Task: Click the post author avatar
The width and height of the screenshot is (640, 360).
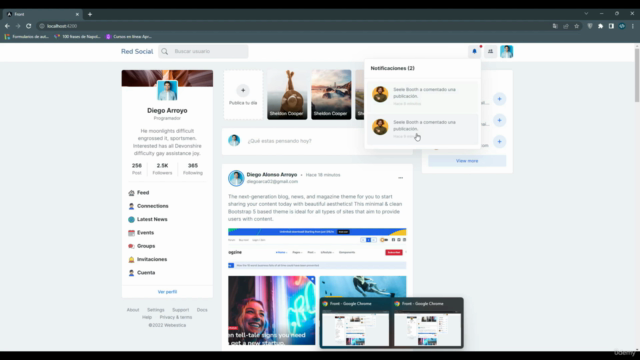Action: (x=236, y=178)
